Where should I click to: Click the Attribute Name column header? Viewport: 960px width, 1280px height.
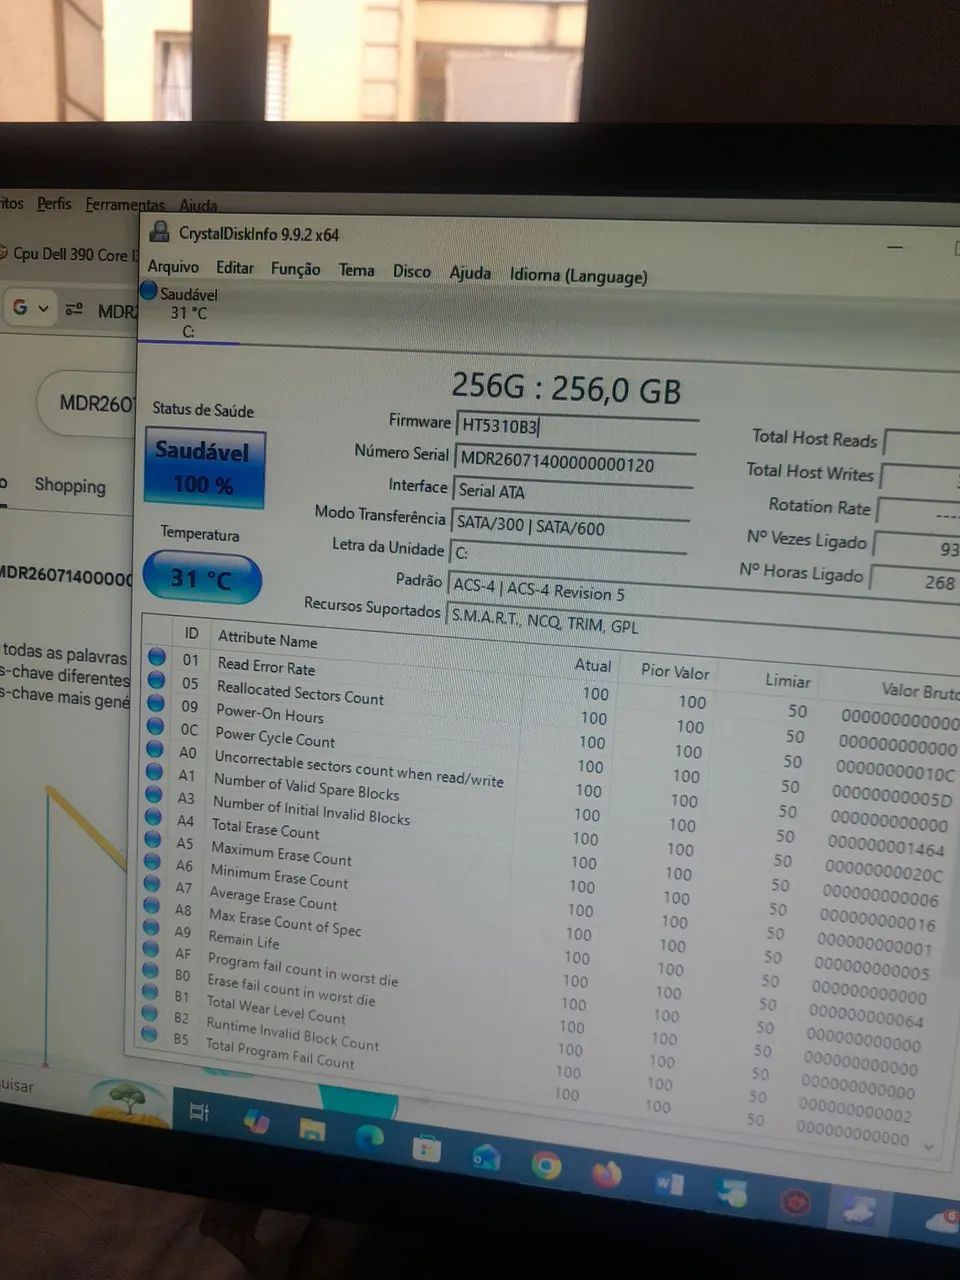point(267,639)
